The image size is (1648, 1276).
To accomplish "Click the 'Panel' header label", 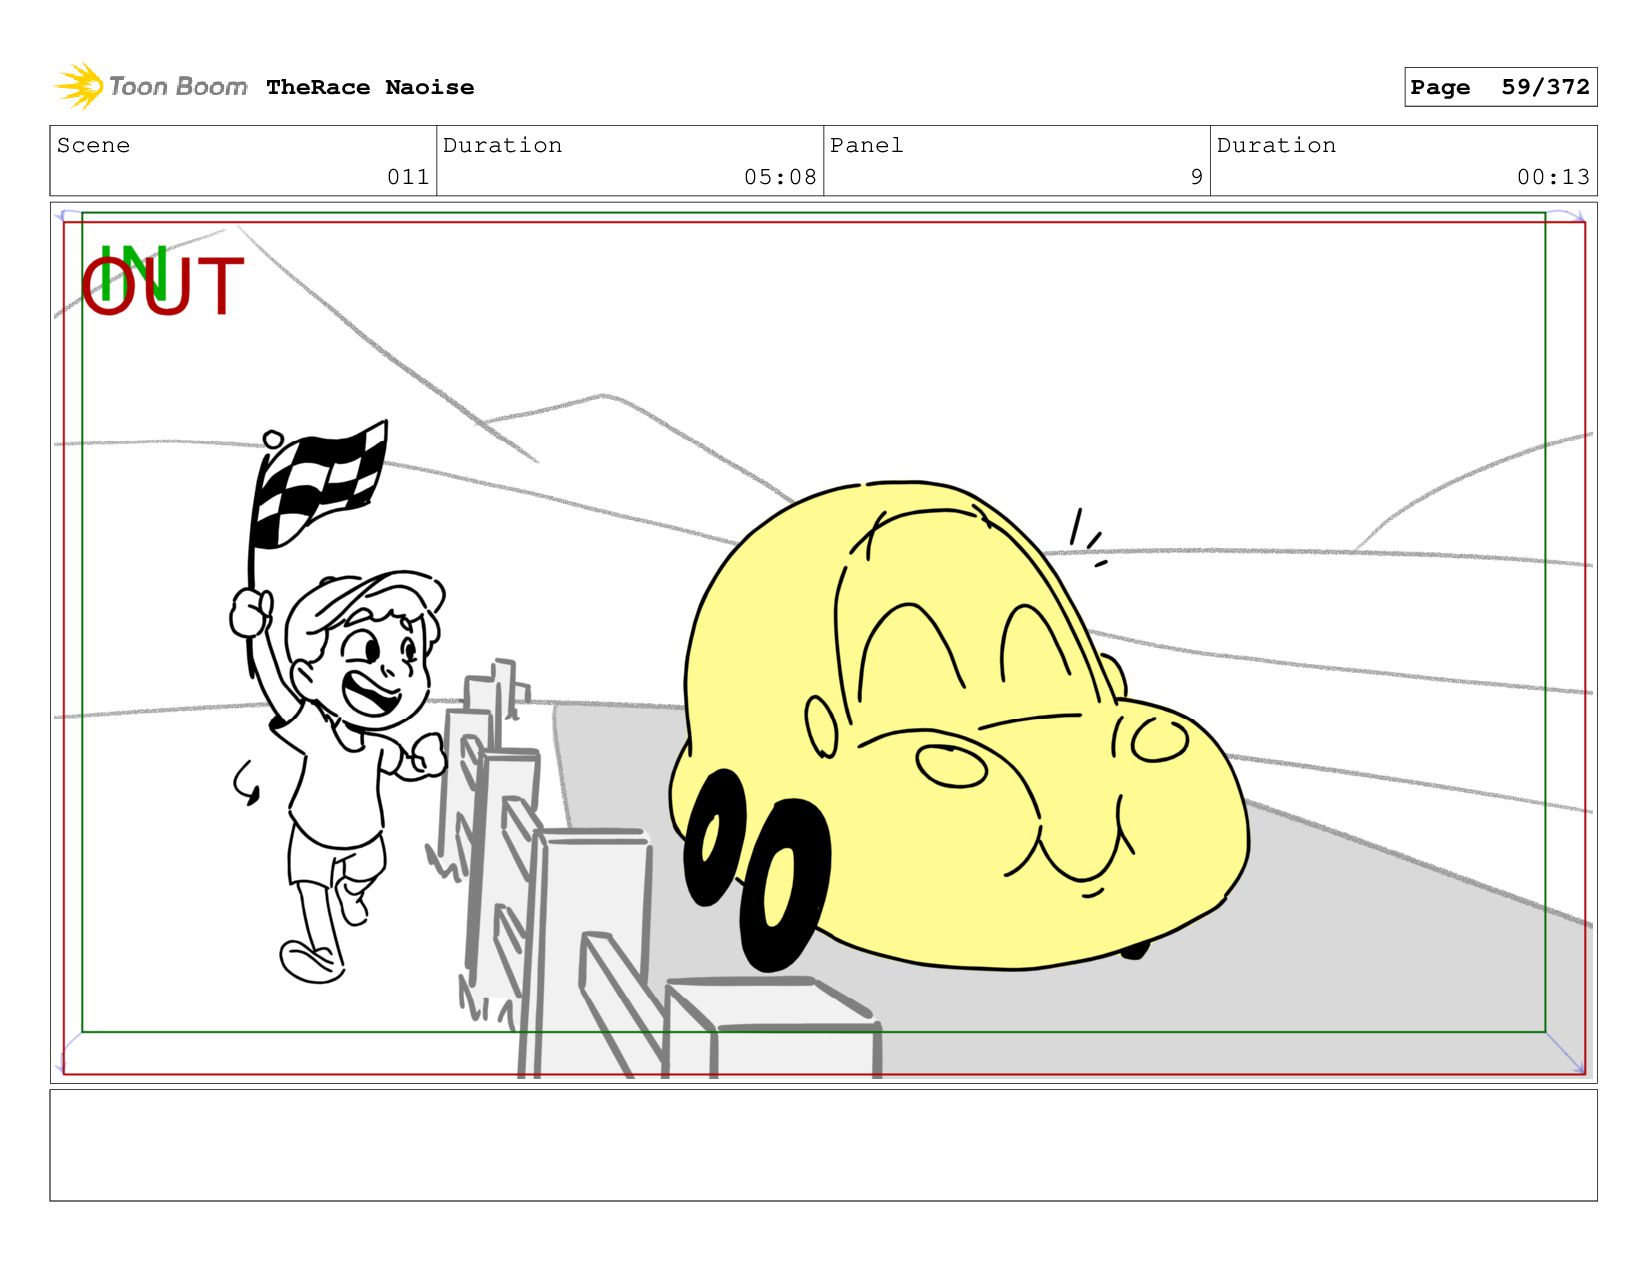I will (866, 145).
